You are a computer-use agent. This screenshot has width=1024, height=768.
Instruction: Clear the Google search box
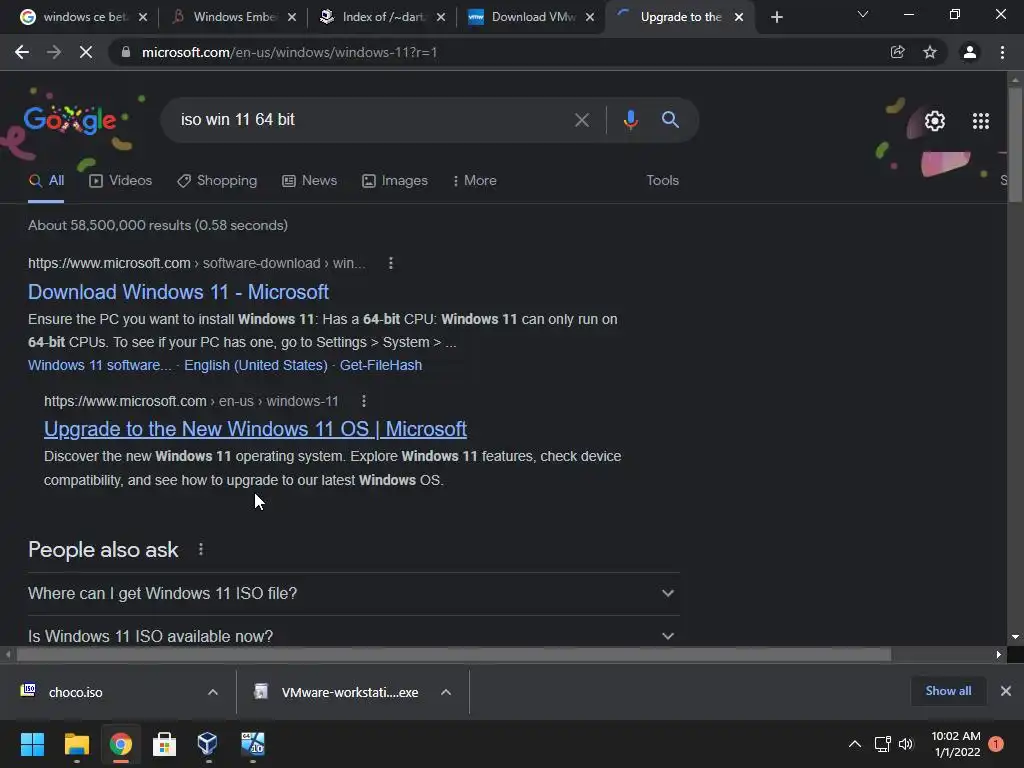(x=581, y=120)
